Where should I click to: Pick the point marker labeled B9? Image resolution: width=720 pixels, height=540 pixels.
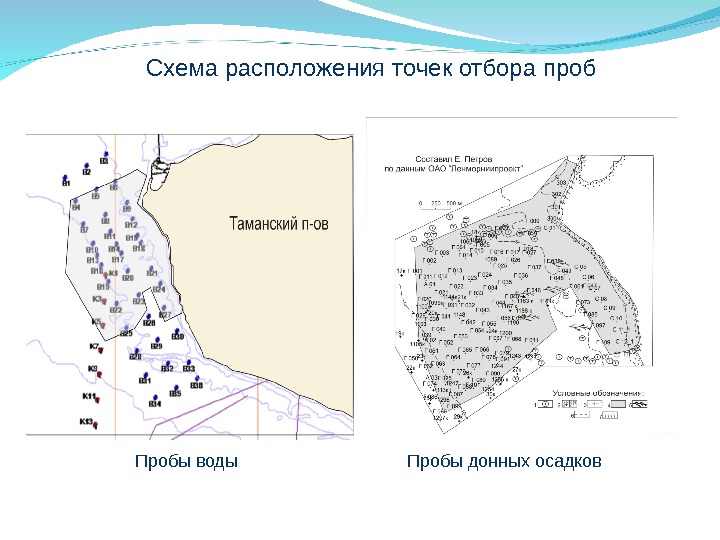tap(127, 203)
